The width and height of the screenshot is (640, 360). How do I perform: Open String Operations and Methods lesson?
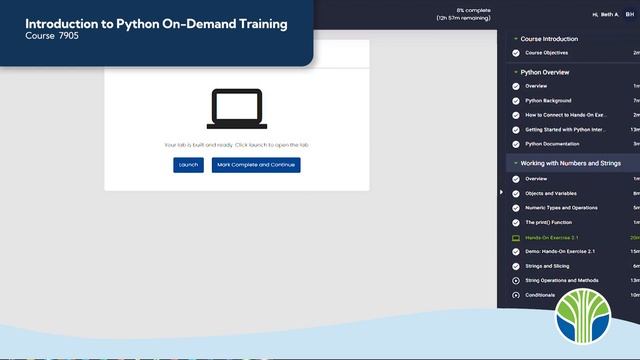pyautogui.click(x=562, y=280)
